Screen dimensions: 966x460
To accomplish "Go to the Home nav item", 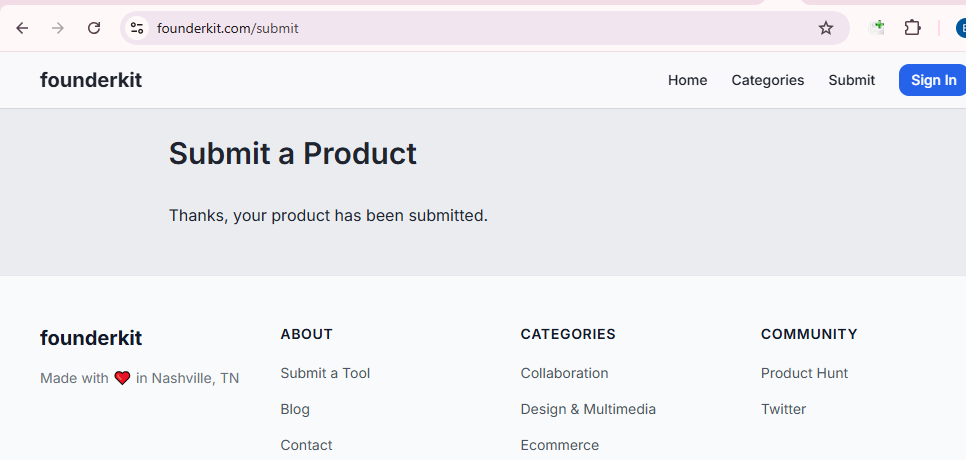I will (x=687, y=80).
